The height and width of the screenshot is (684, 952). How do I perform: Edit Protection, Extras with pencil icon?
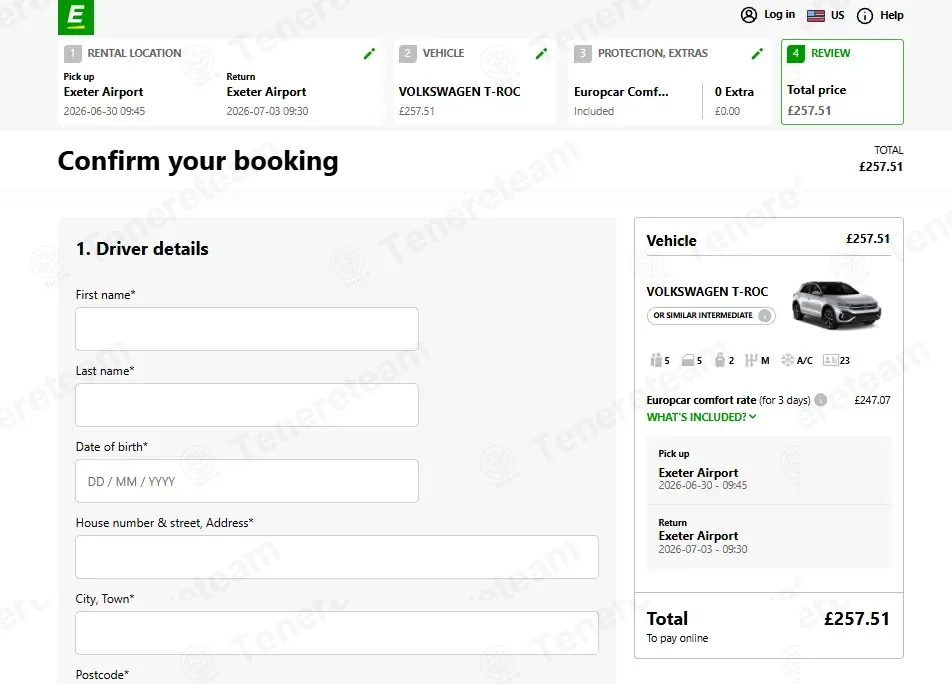coord(756,54)
